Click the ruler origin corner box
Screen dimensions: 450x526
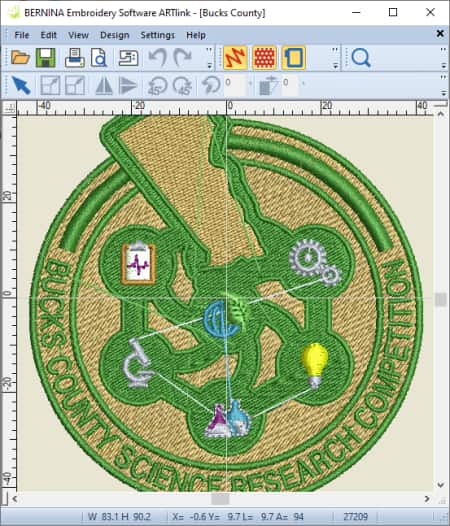click(9, 108)
